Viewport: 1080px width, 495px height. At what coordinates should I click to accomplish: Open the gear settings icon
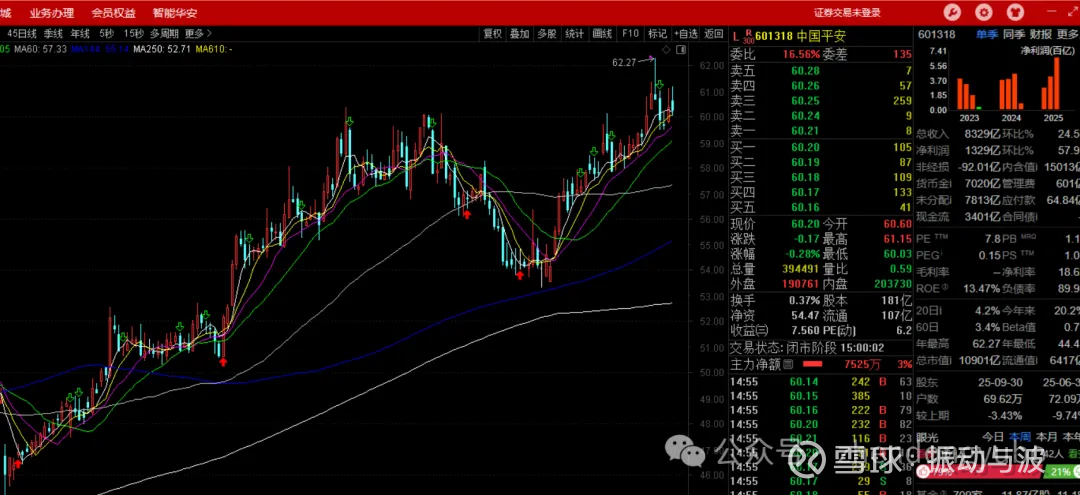(984, 12)
